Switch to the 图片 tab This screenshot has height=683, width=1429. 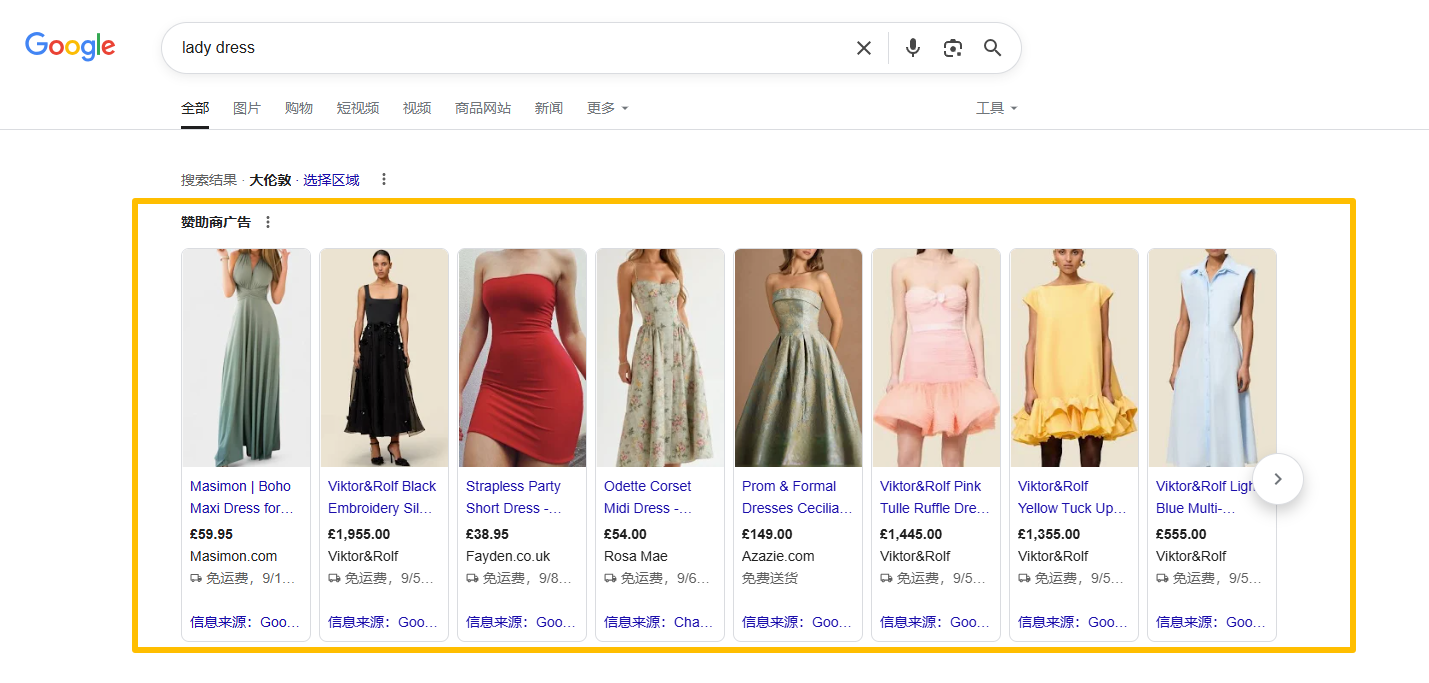point(246,107)
